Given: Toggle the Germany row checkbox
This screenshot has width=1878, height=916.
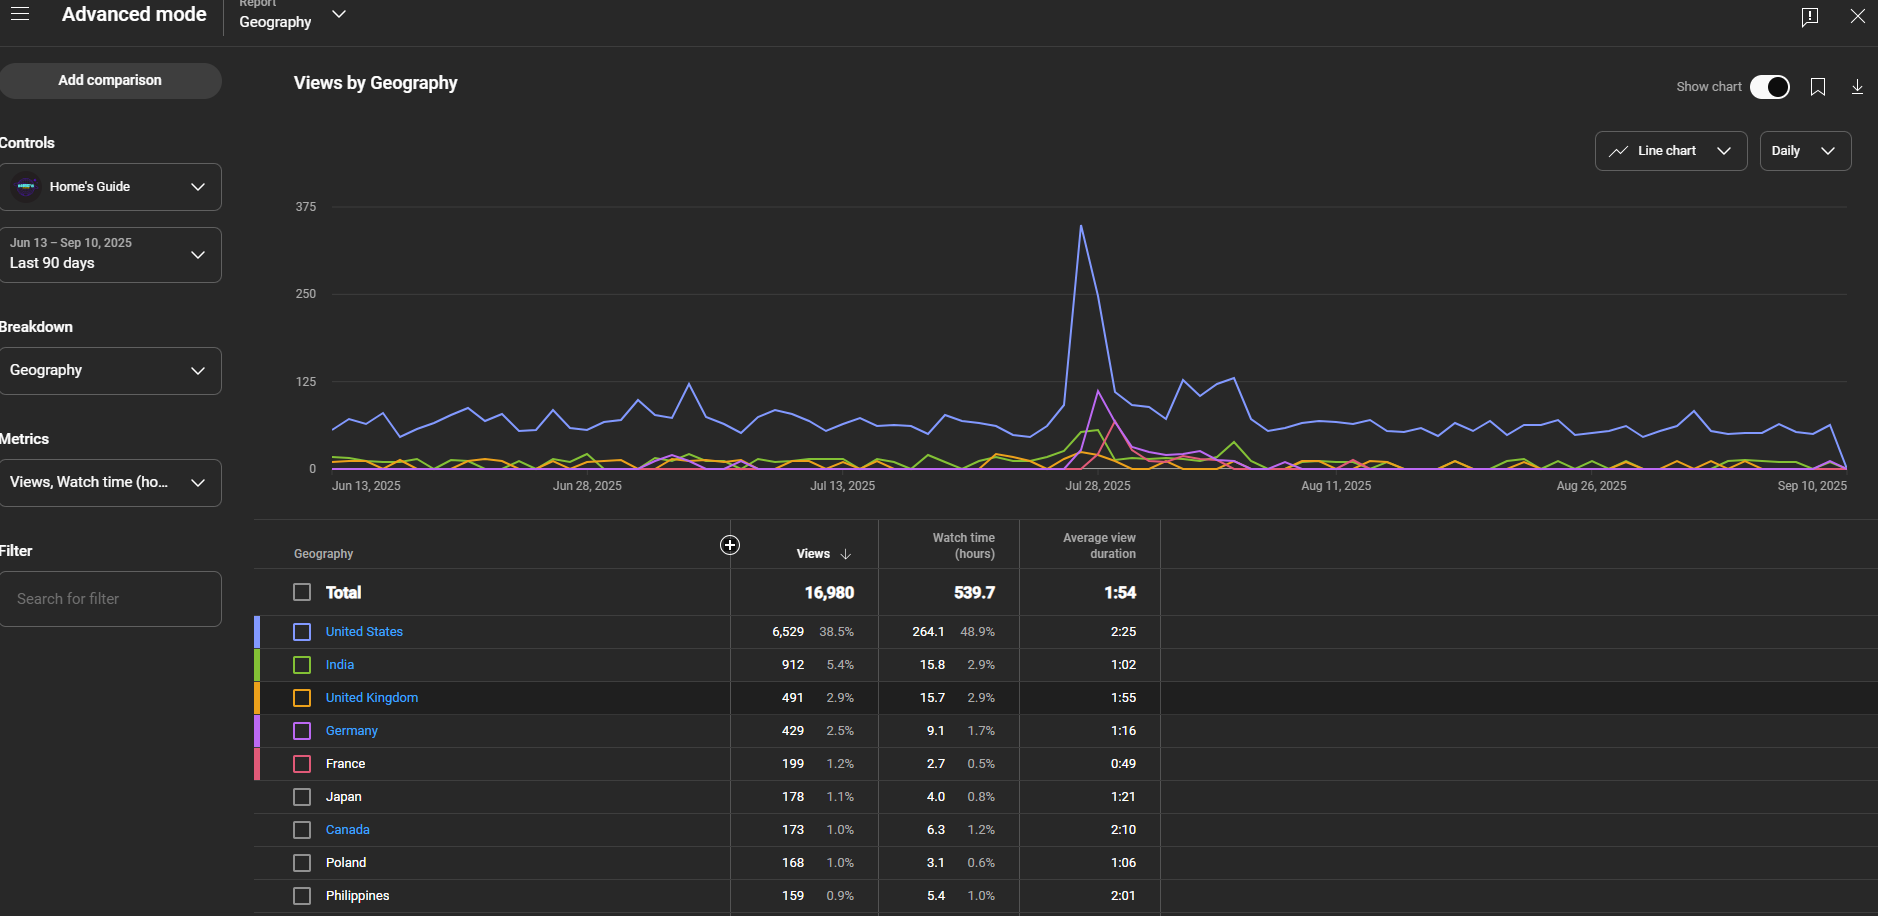Looking at the screenshot, I should tap(302, 731).
